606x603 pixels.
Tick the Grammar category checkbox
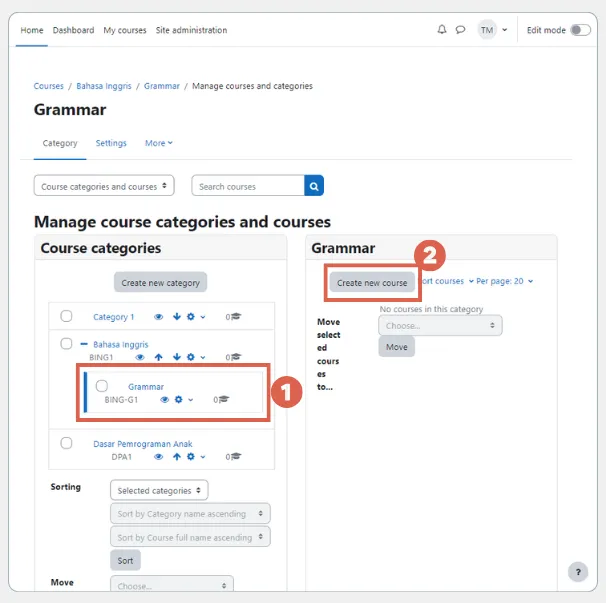tap(102, 385)
